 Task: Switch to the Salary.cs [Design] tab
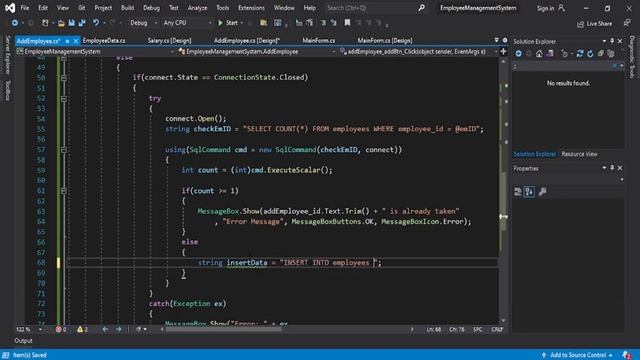pyautogui.click(x=169, y=40)
